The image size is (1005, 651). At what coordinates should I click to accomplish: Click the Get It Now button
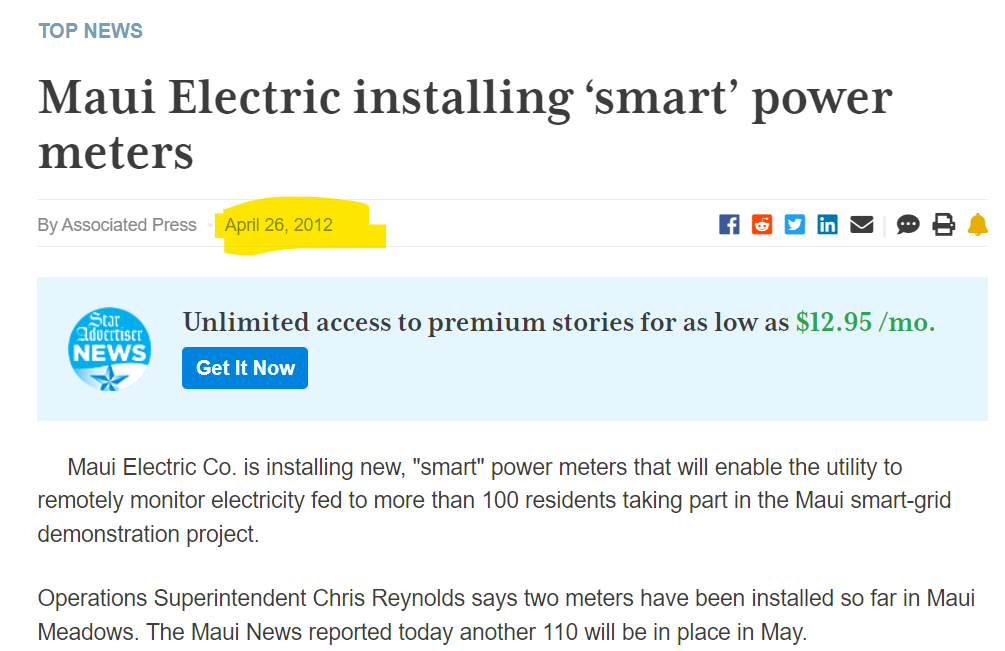[245, 368]
